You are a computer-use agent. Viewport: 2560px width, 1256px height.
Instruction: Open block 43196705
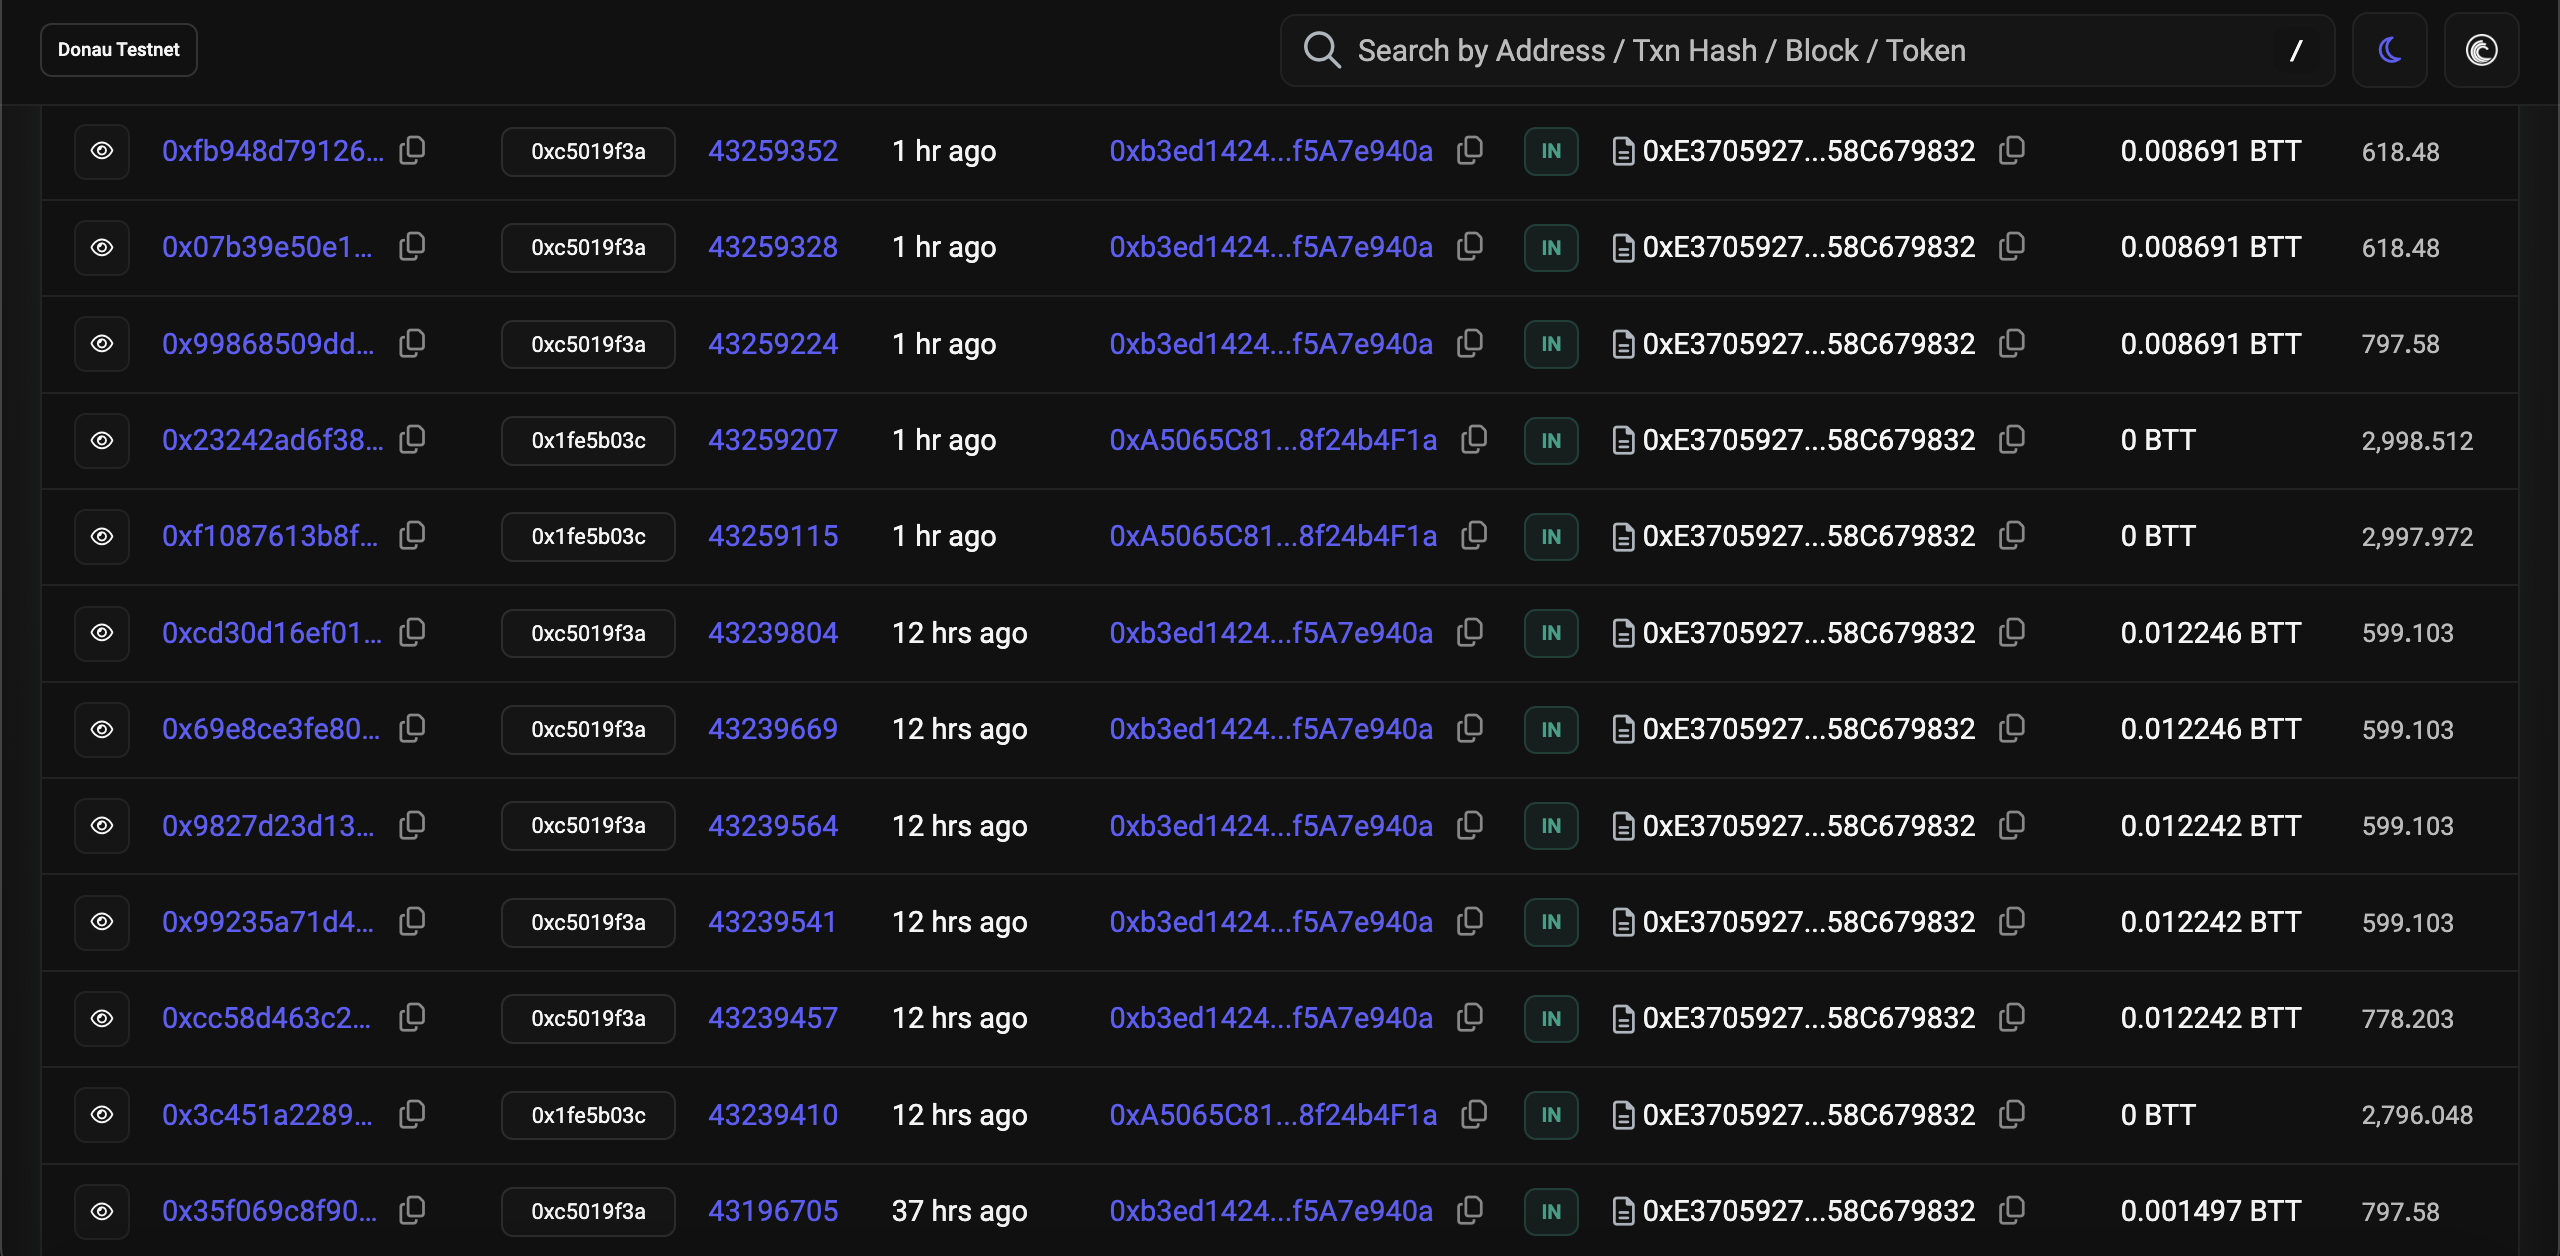click(773, 1211)
